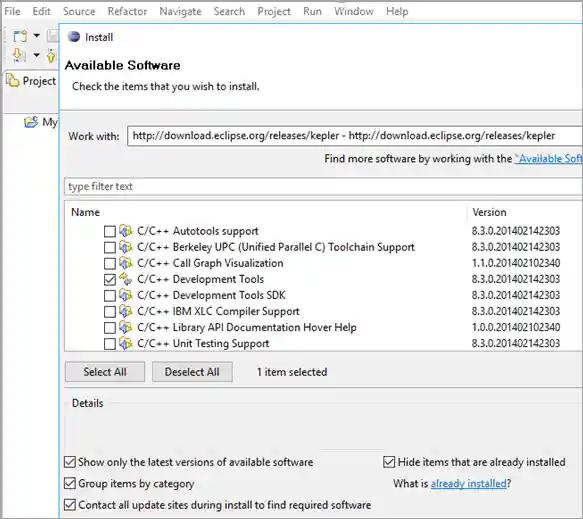The width and height of the screenshot is (583, 519).
Task: Click the C project folder icon in Project Explorer
Action: pyautogui.click(x=31, y=122)
